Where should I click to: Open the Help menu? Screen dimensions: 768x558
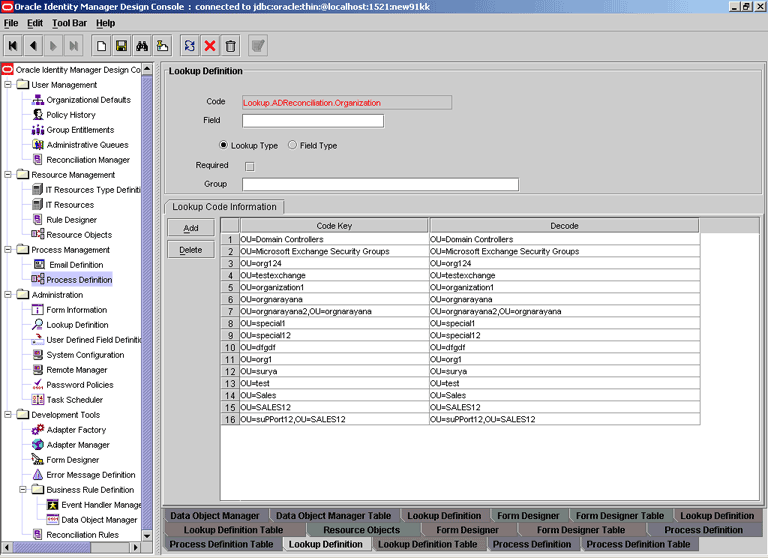pyautogui.click(x=105, y=23)
